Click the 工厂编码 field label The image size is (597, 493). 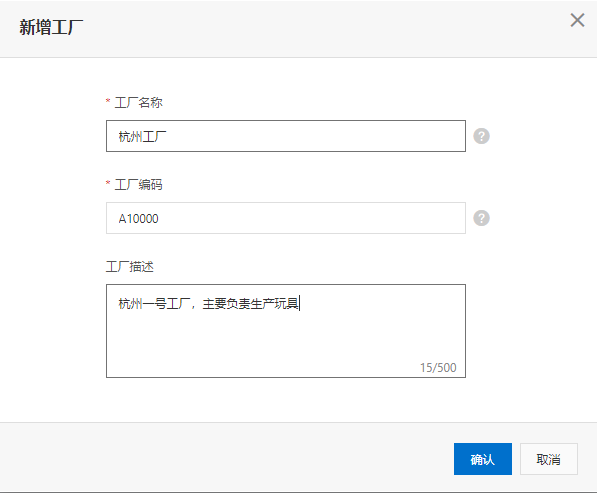[x=139, y=185]
